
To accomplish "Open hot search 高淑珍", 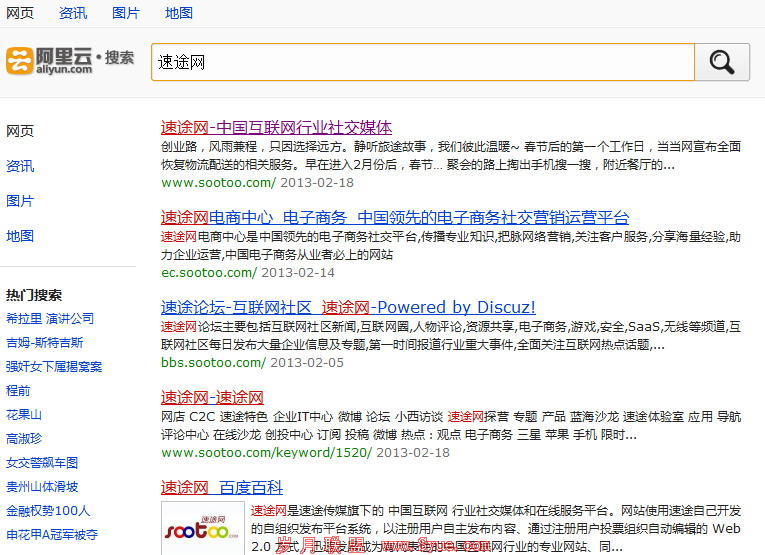I will 24,438.
